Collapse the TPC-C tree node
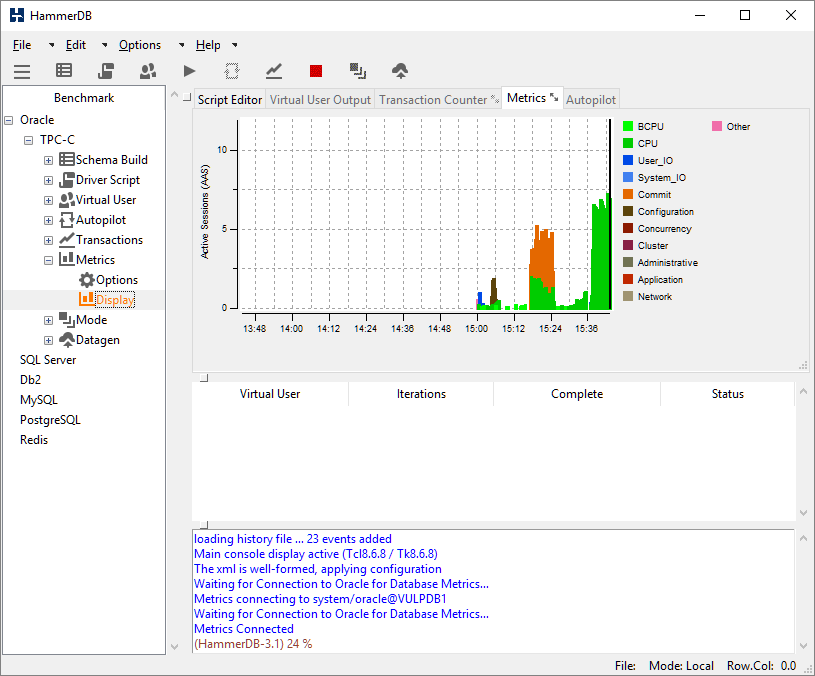The height and width of the screenshot is (676, 815). [29, 140]
